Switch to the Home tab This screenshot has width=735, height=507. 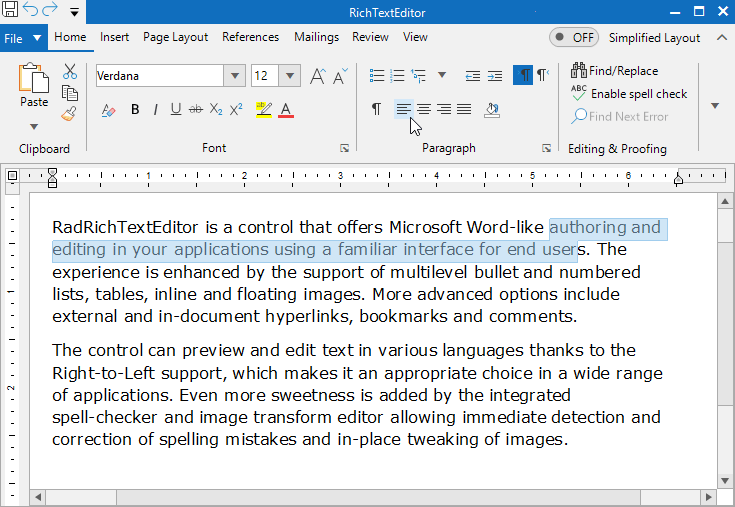[70, 37]
